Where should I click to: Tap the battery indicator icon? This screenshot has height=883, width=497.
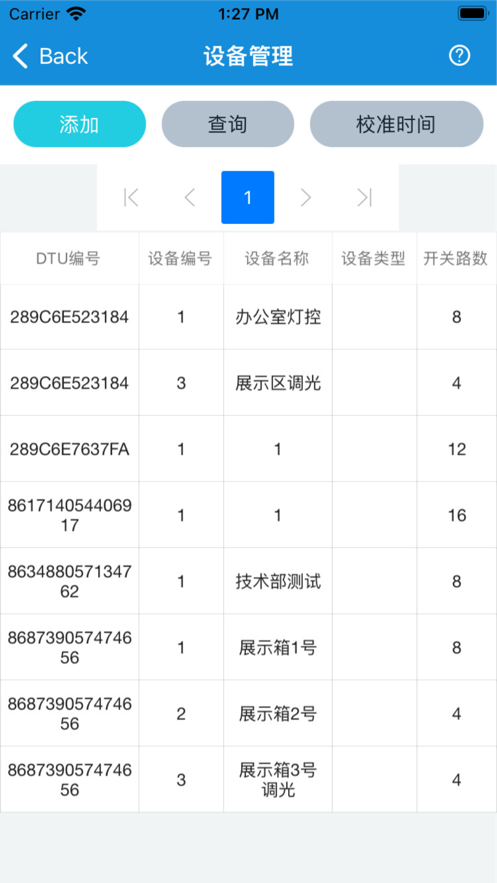click(x=473, y=14)
